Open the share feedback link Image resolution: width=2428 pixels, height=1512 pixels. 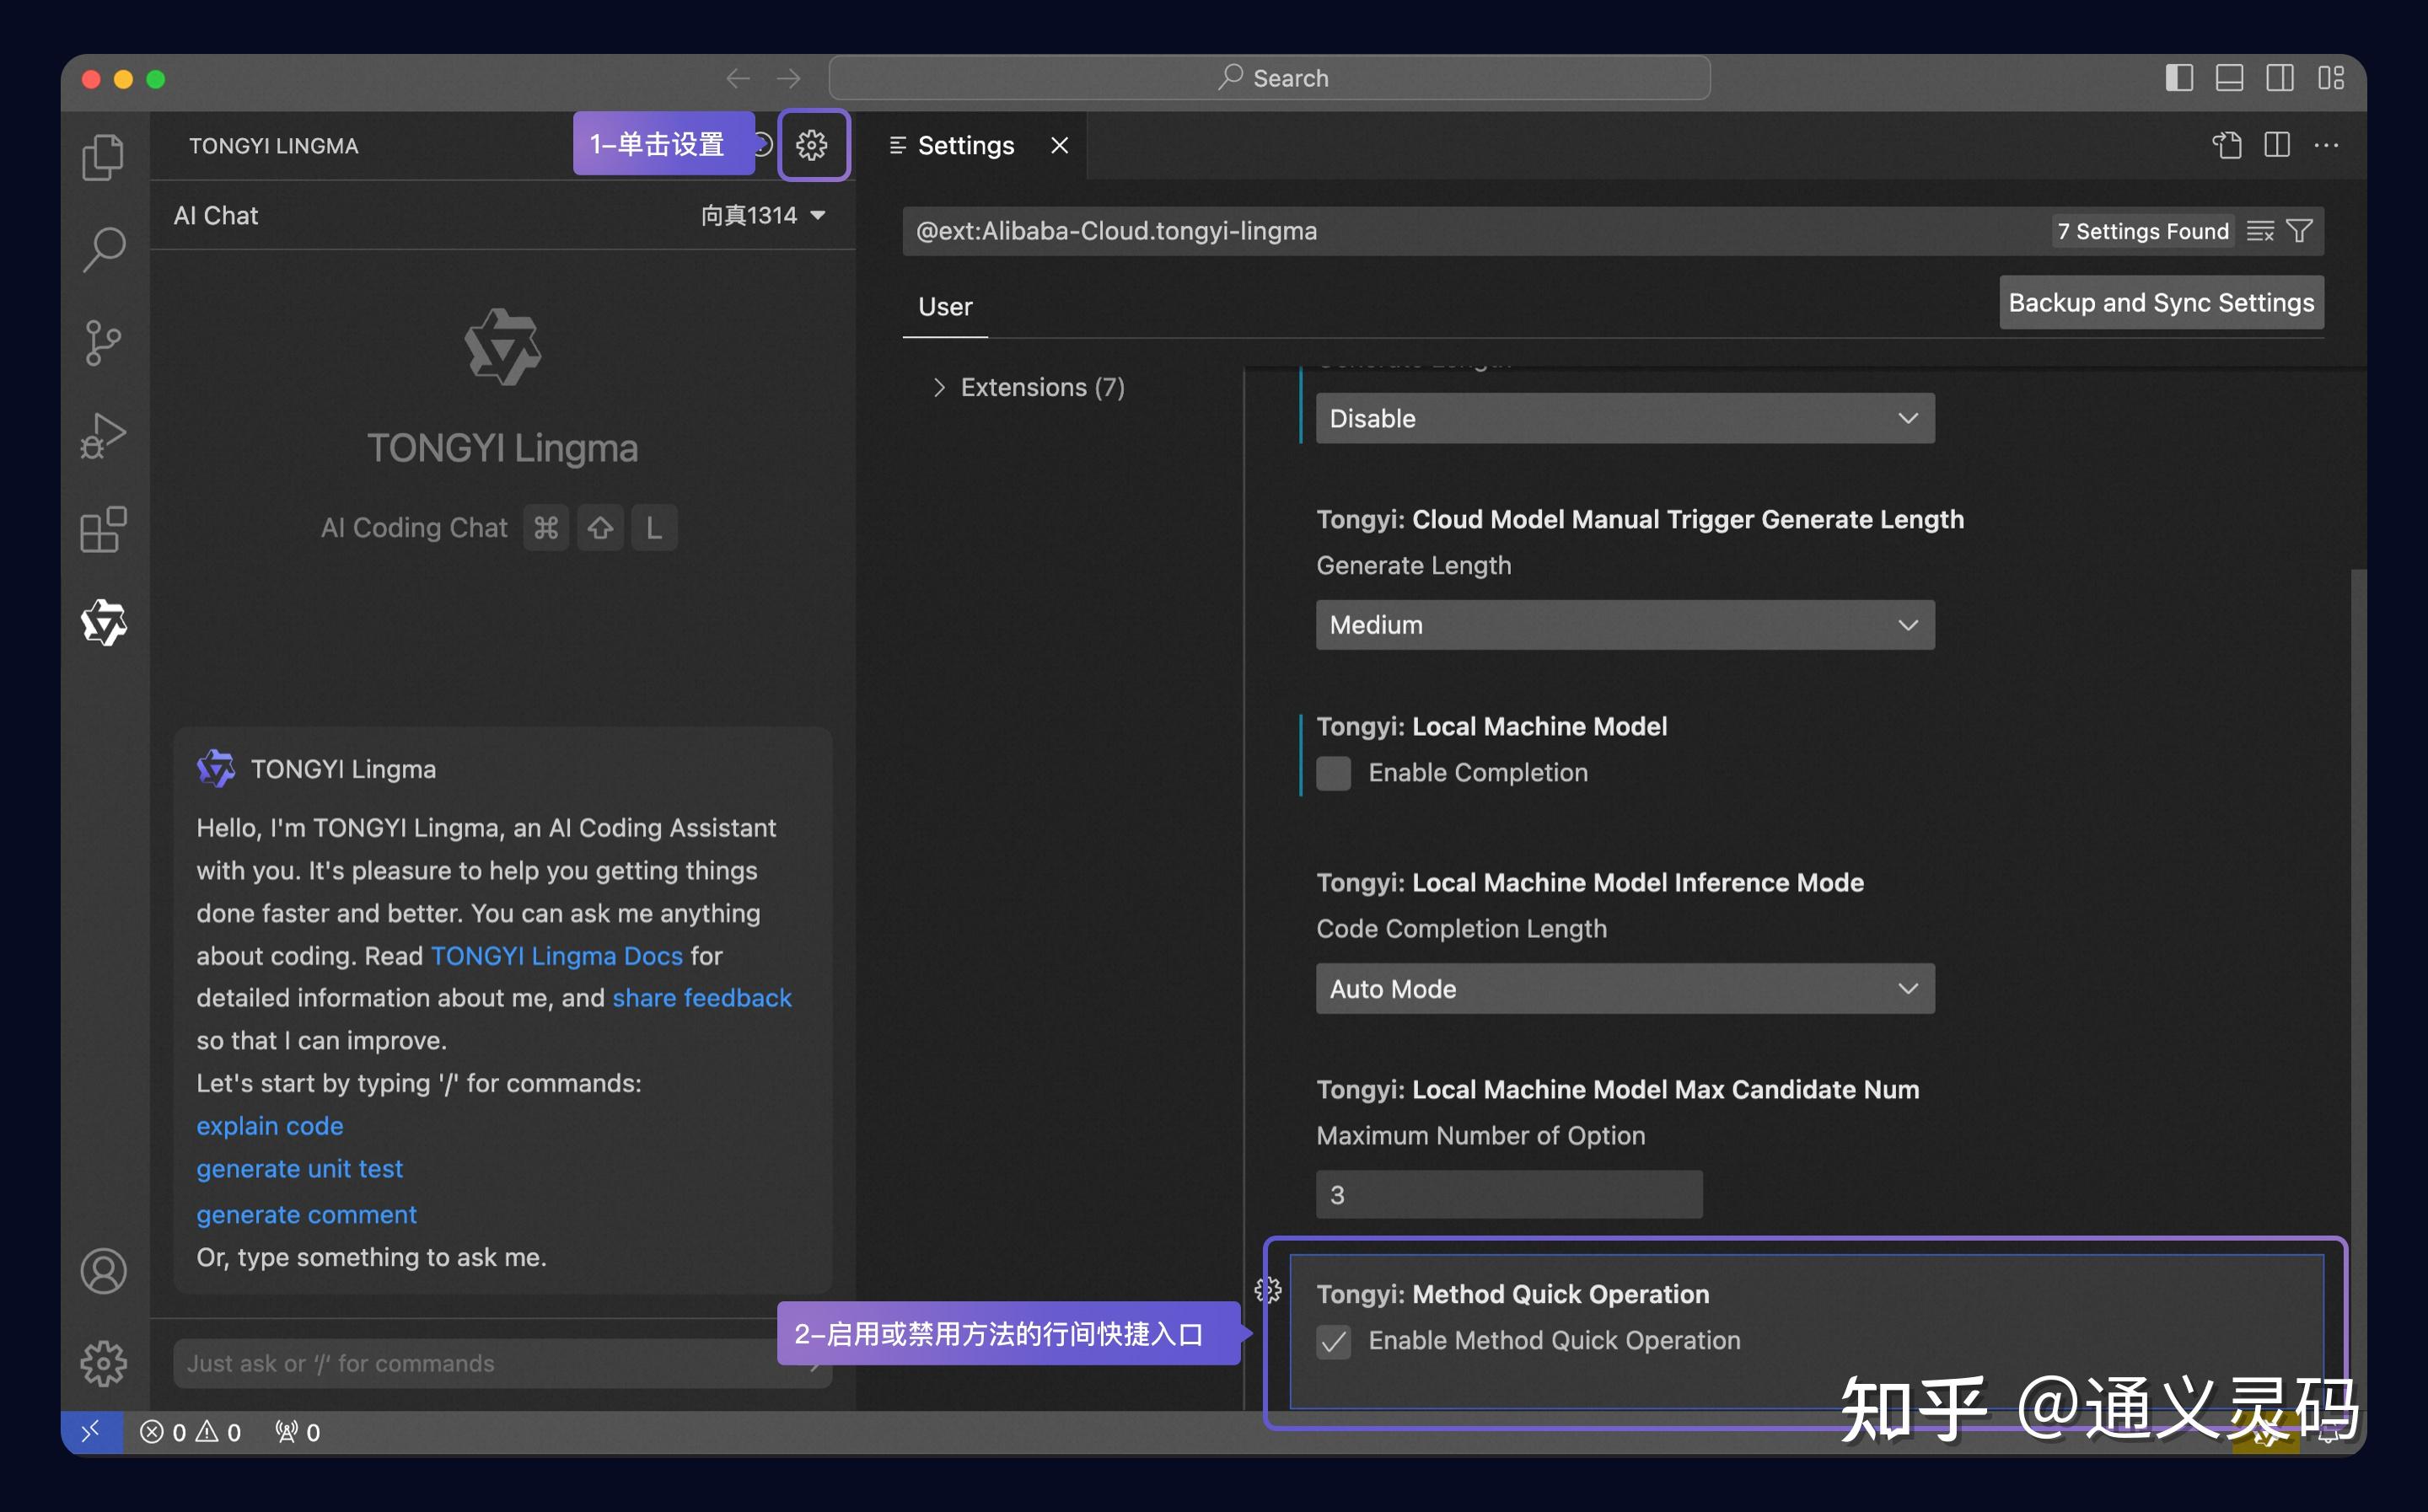click(x=702, y=998)
